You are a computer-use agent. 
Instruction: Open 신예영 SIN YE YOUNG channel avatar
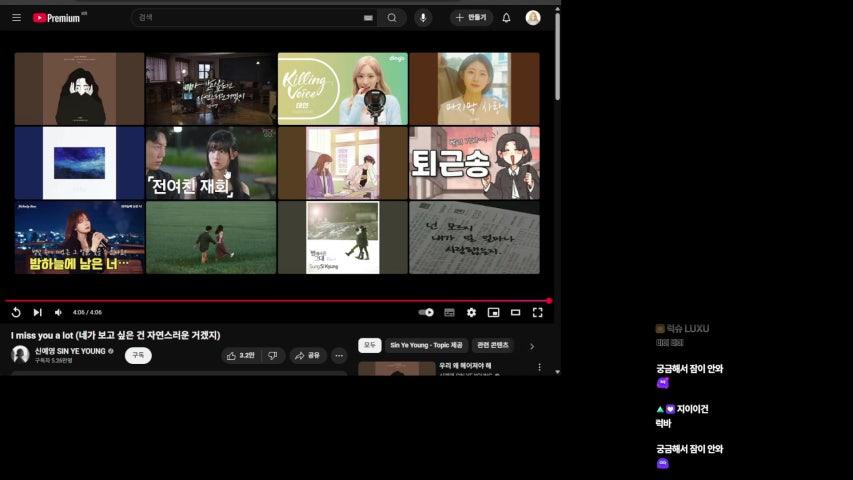20,355
